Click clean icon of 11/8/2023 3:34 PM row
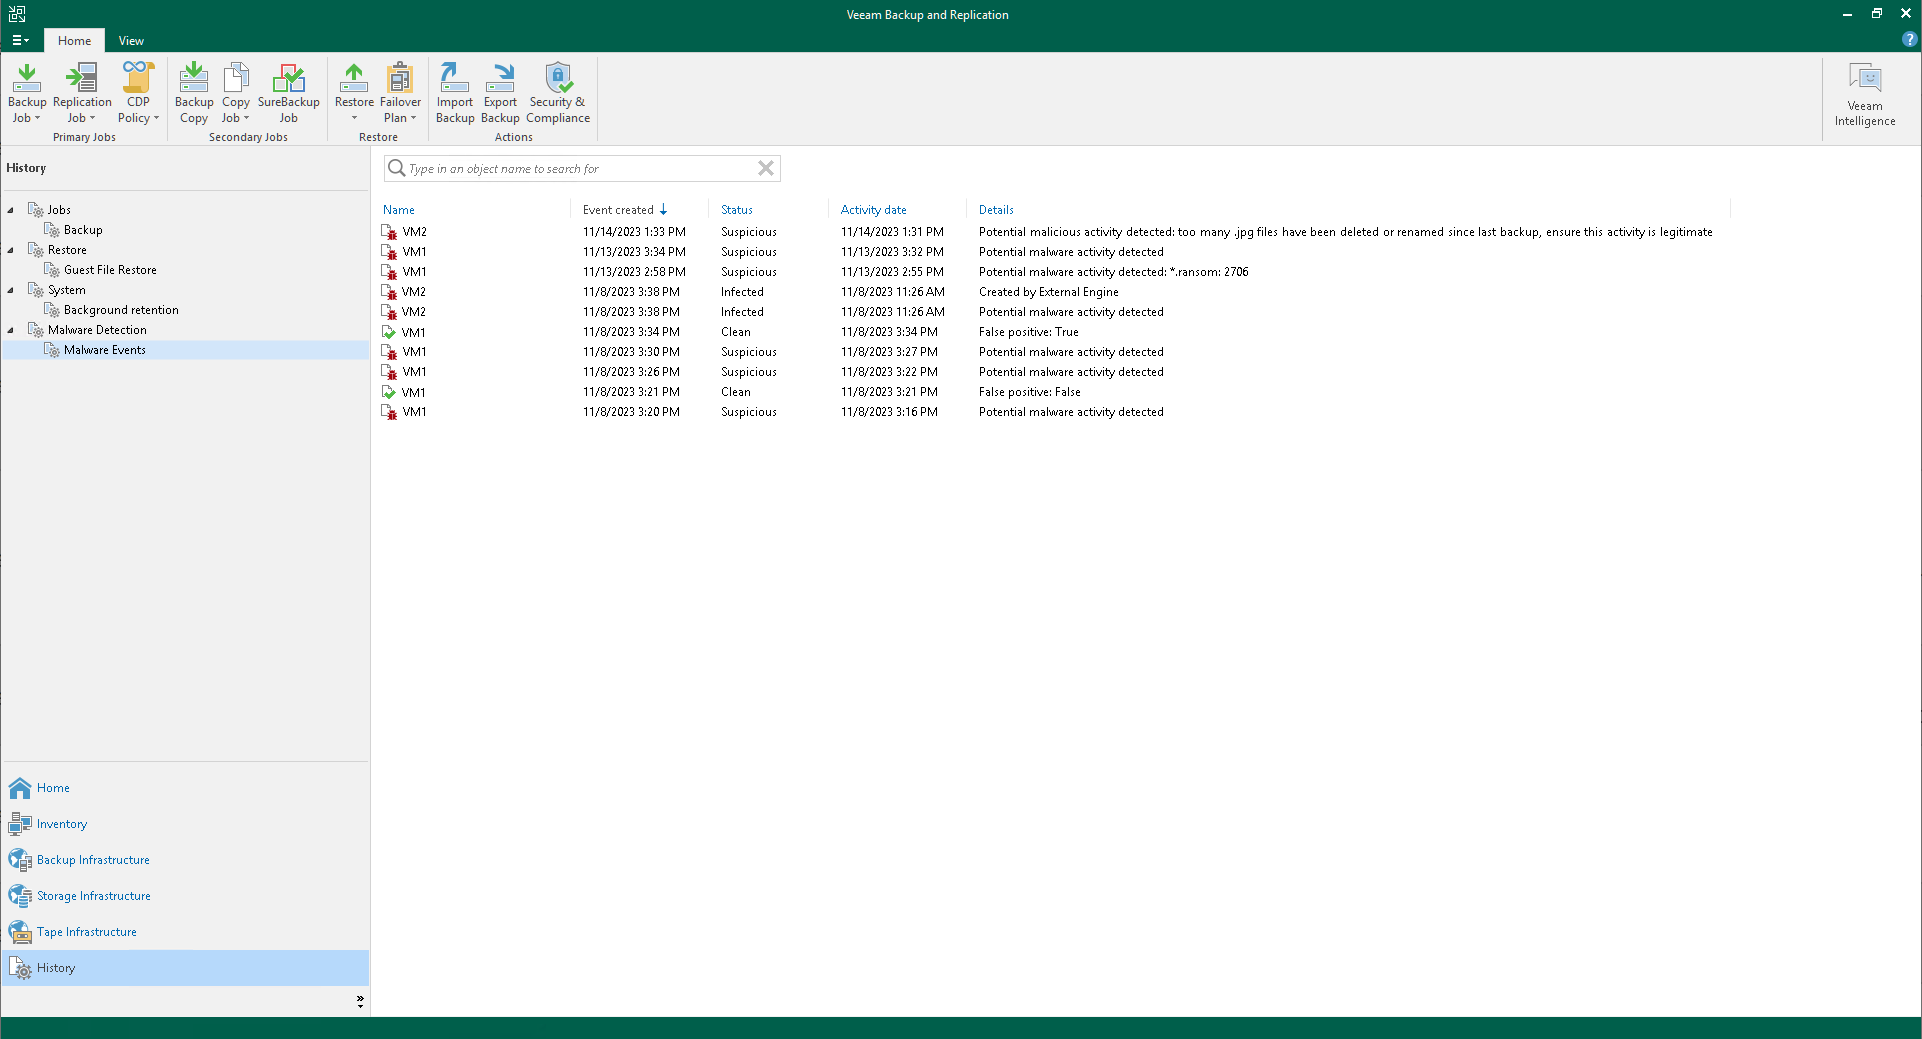 [389, 332]
